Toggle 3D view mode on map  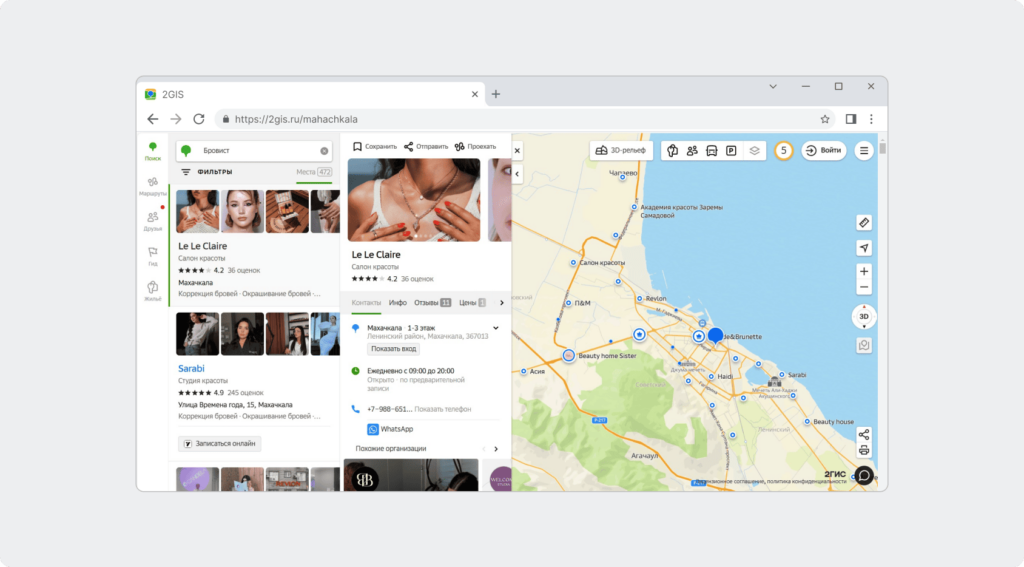864,317
